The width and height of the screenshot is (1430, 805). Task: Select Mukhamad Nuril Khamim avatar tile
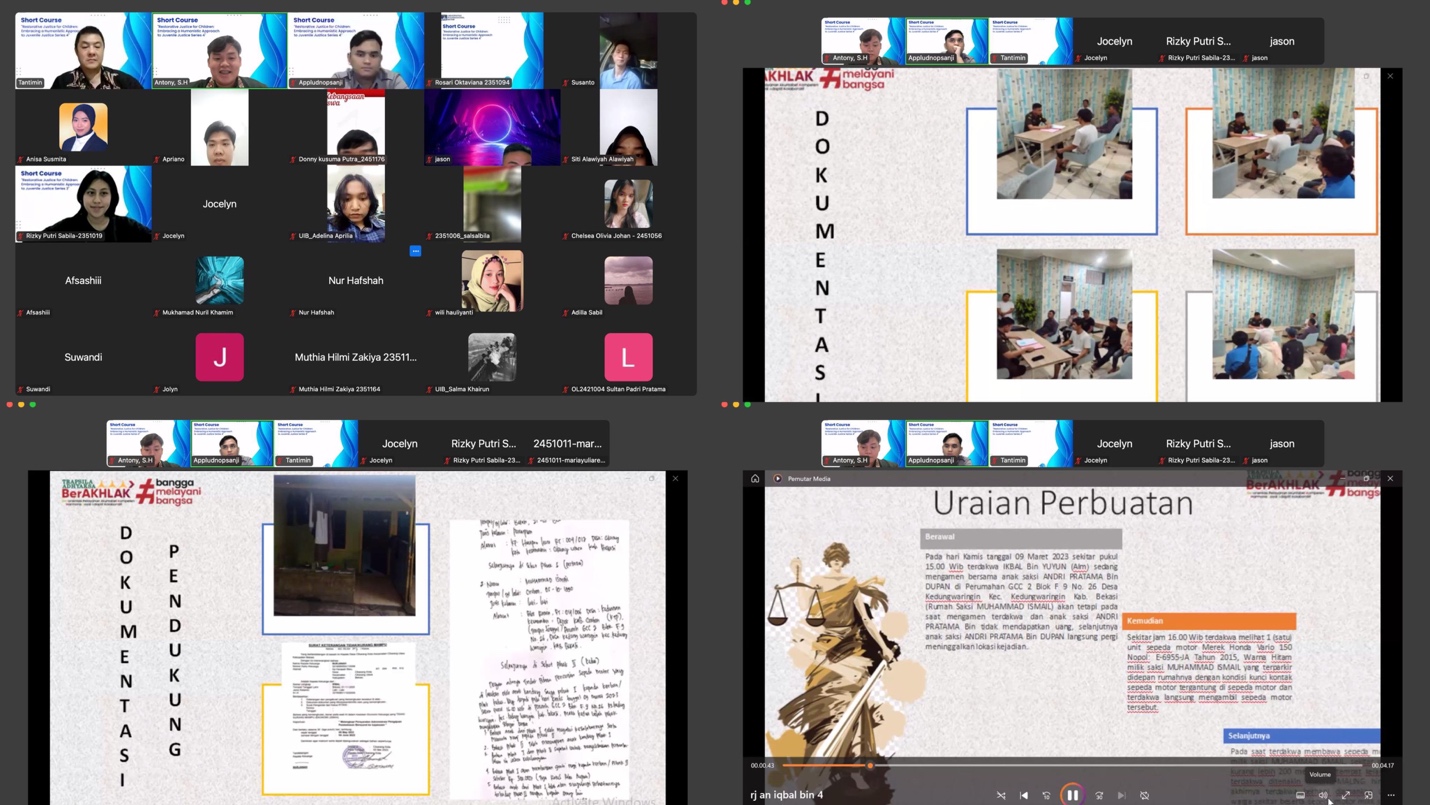(219, 280)
